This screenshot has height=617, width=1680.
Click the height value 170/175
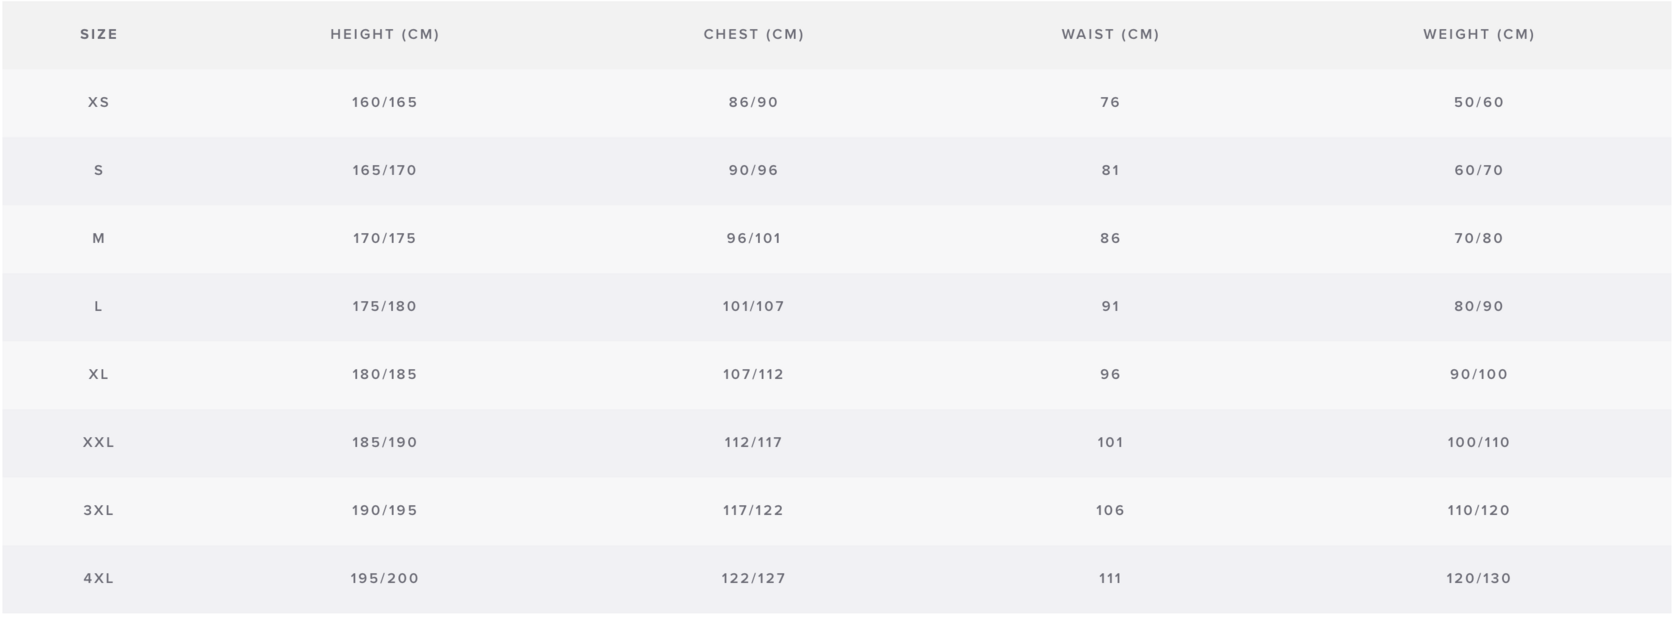pyautogui.click(x=385, y=238)
